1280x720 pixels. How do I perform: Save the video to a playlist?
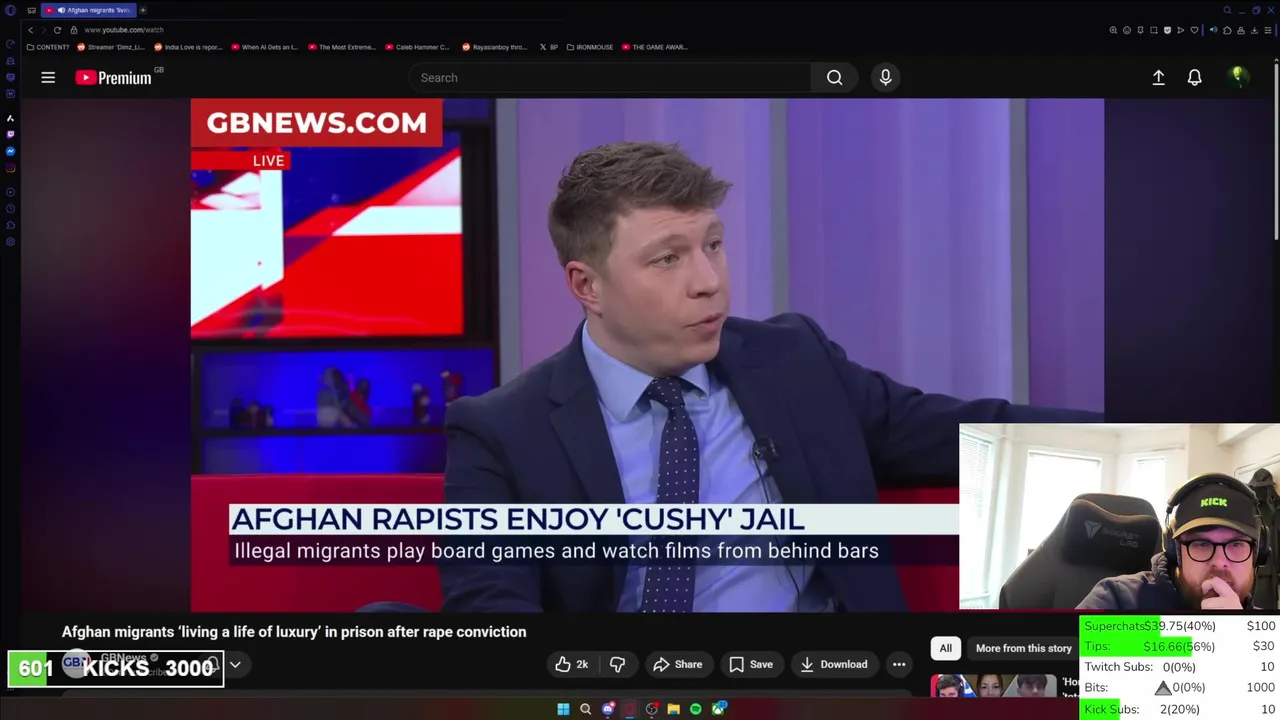click(750, 664)
